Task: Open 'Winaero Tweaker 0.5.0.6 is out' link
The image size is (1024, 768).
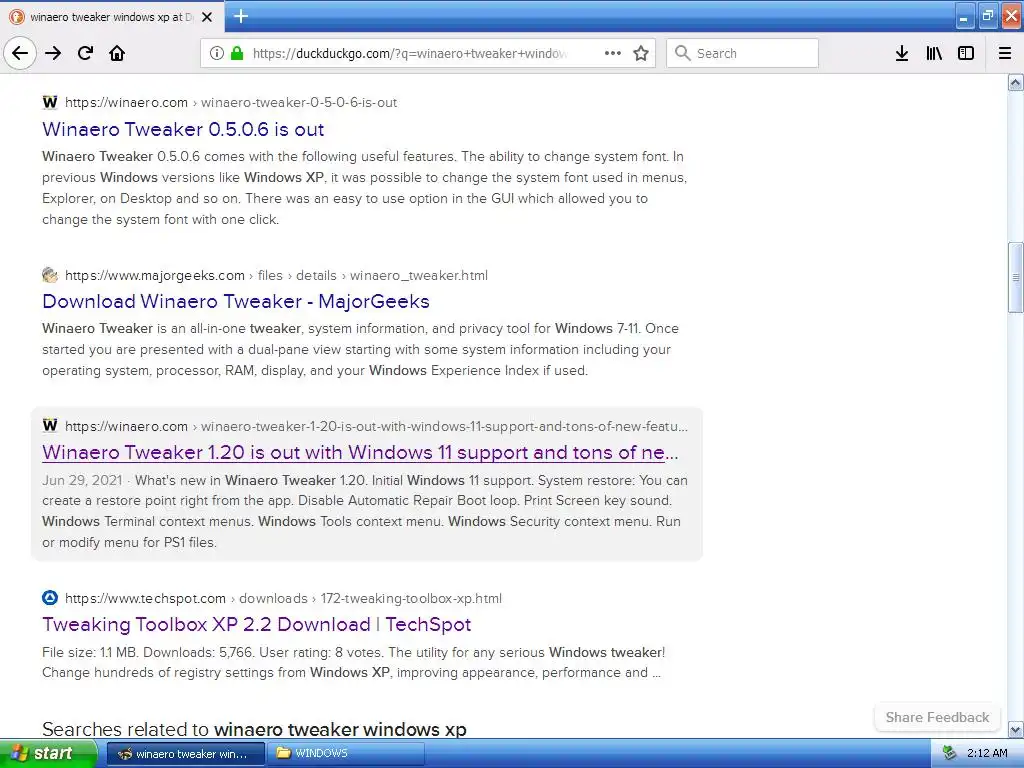Action: [183, 129]
